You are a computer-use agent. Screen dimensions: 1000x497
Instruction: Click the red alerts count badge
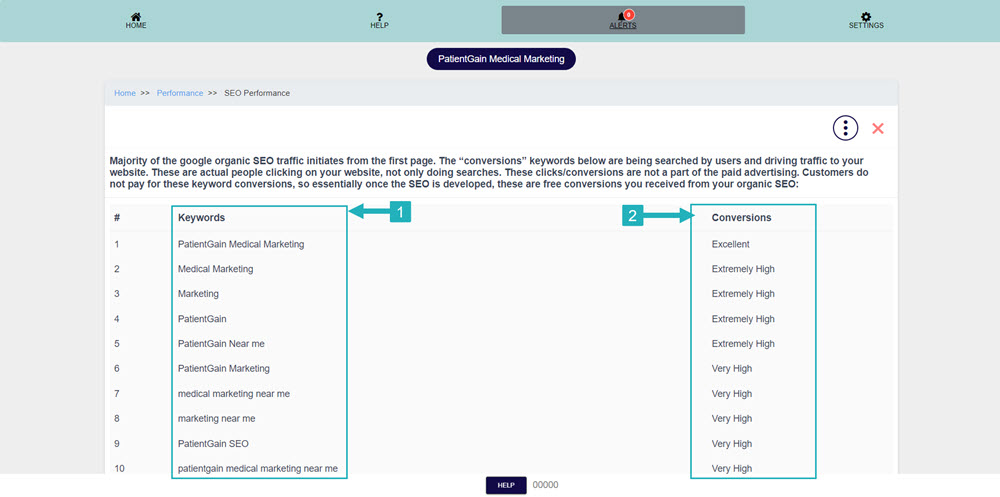[x=629, y=14]
